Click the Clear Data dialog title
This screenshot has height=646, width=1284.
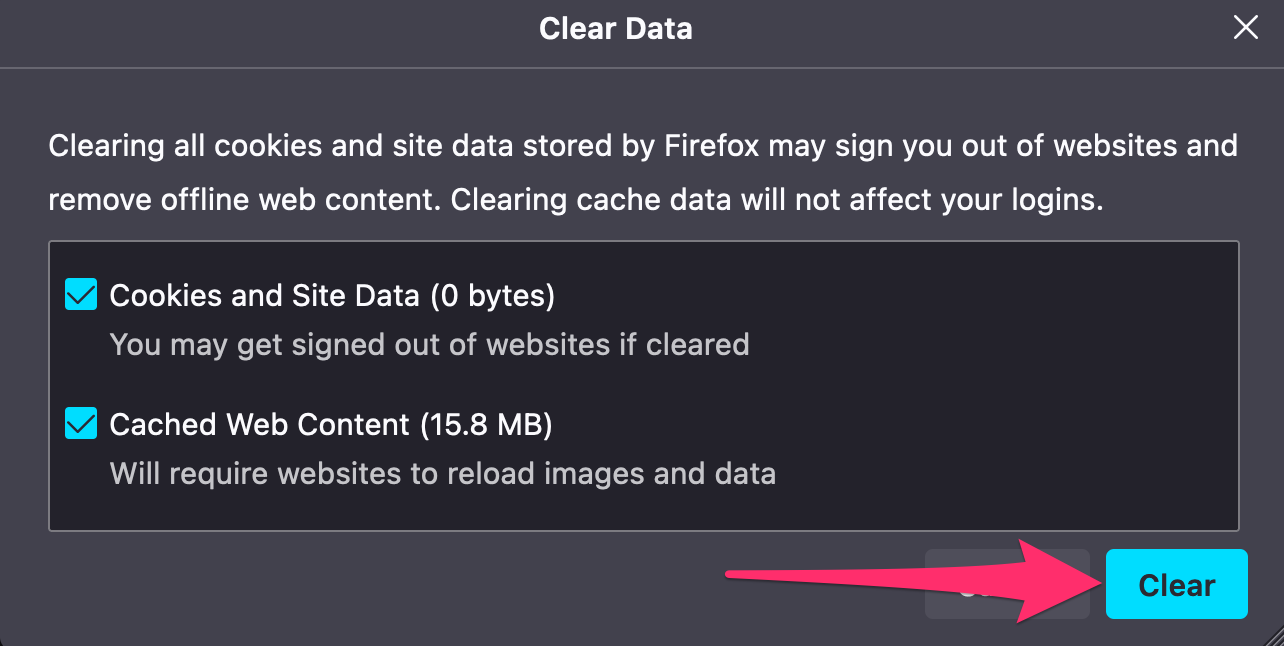click(x=616, y=28)
